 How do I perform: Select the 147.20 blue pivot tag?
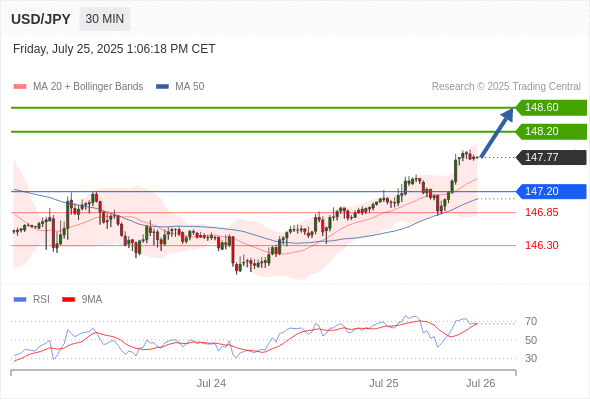(551, 192)
